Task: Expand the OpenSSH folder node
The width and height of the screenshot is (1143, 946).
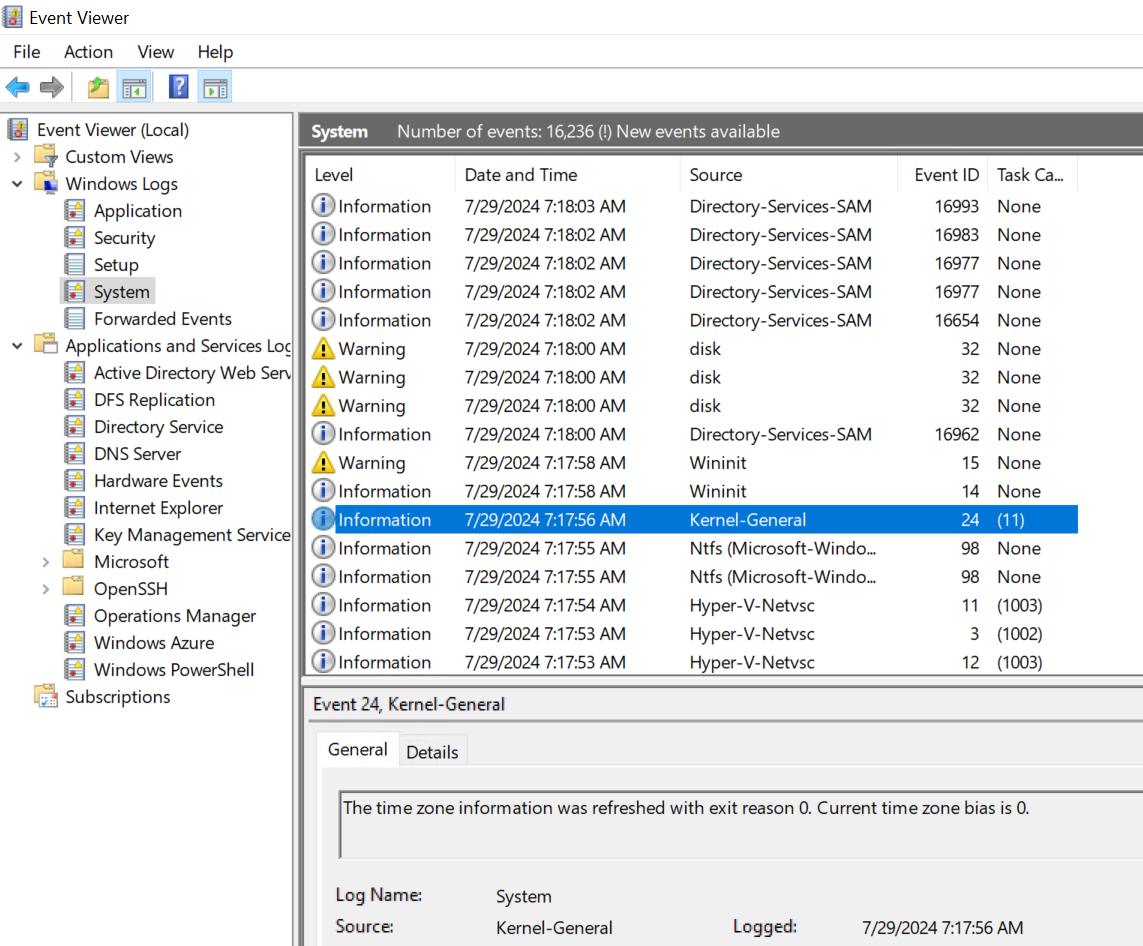Action: point(46,589)
